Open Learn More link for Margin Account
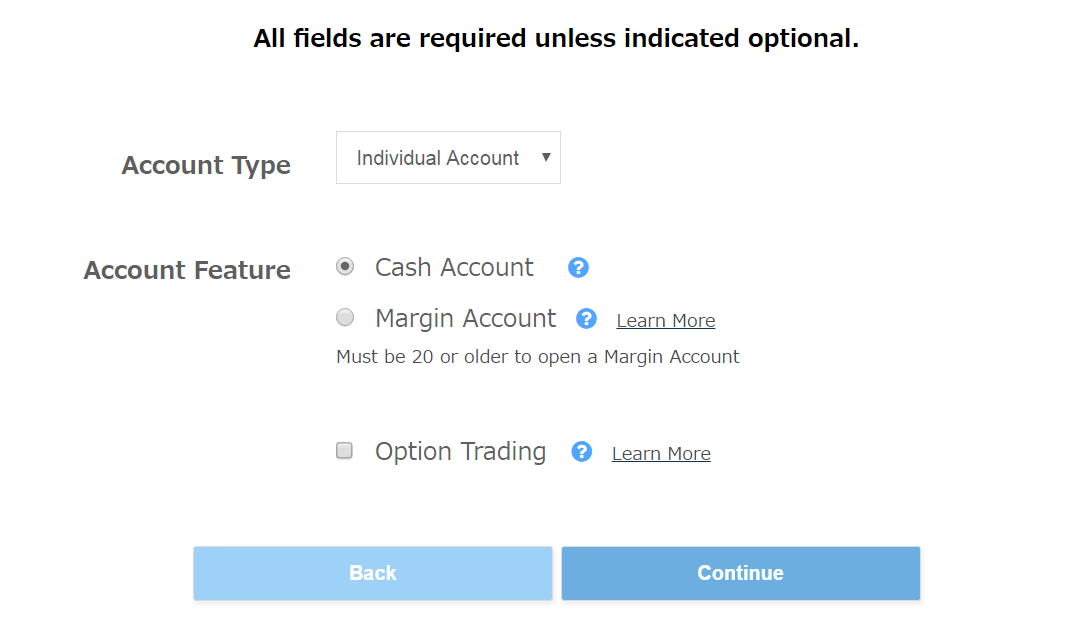The image size is (1091, 621). pyautogui.click(x=666, y=321)
